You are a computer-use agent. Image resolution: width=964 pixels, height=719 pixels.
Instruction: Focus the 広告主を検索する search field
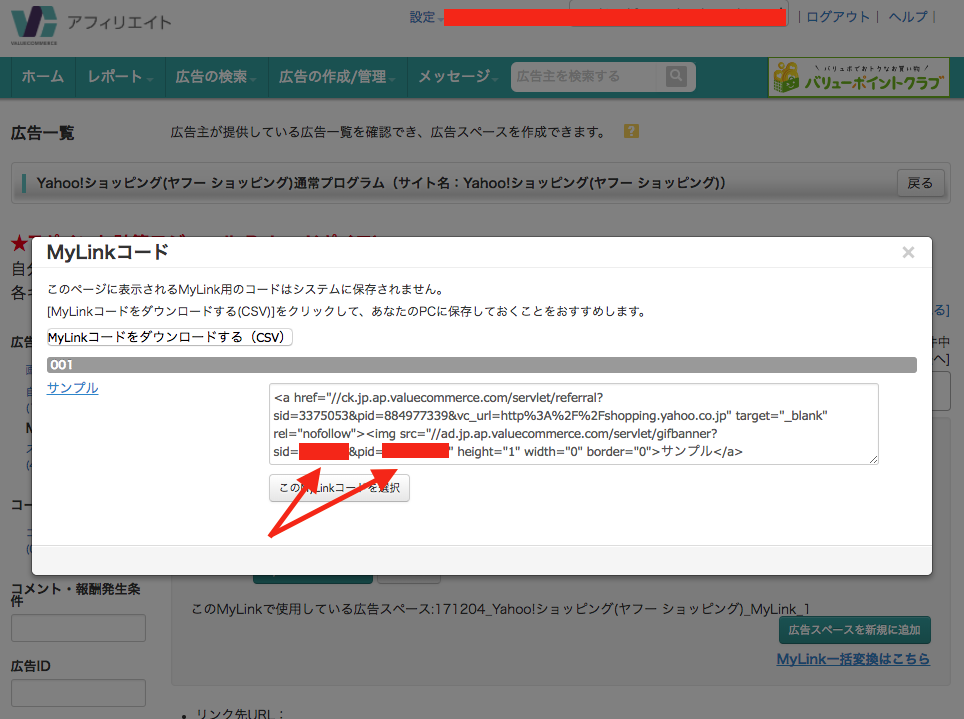click(x=587, y=76)
